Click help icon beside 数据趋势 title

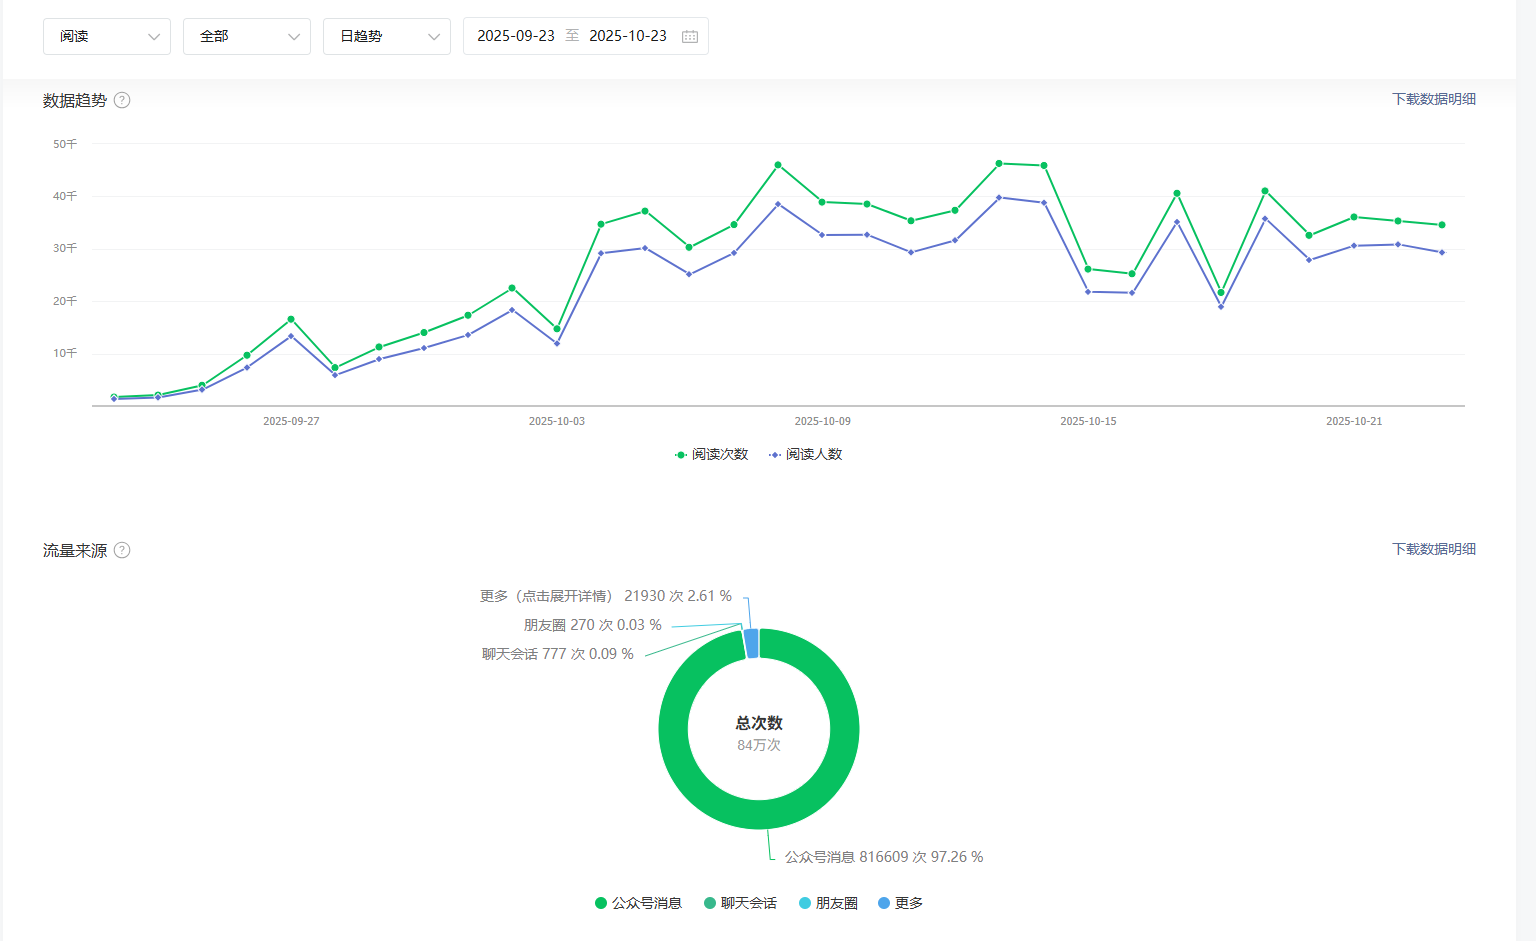122,100
